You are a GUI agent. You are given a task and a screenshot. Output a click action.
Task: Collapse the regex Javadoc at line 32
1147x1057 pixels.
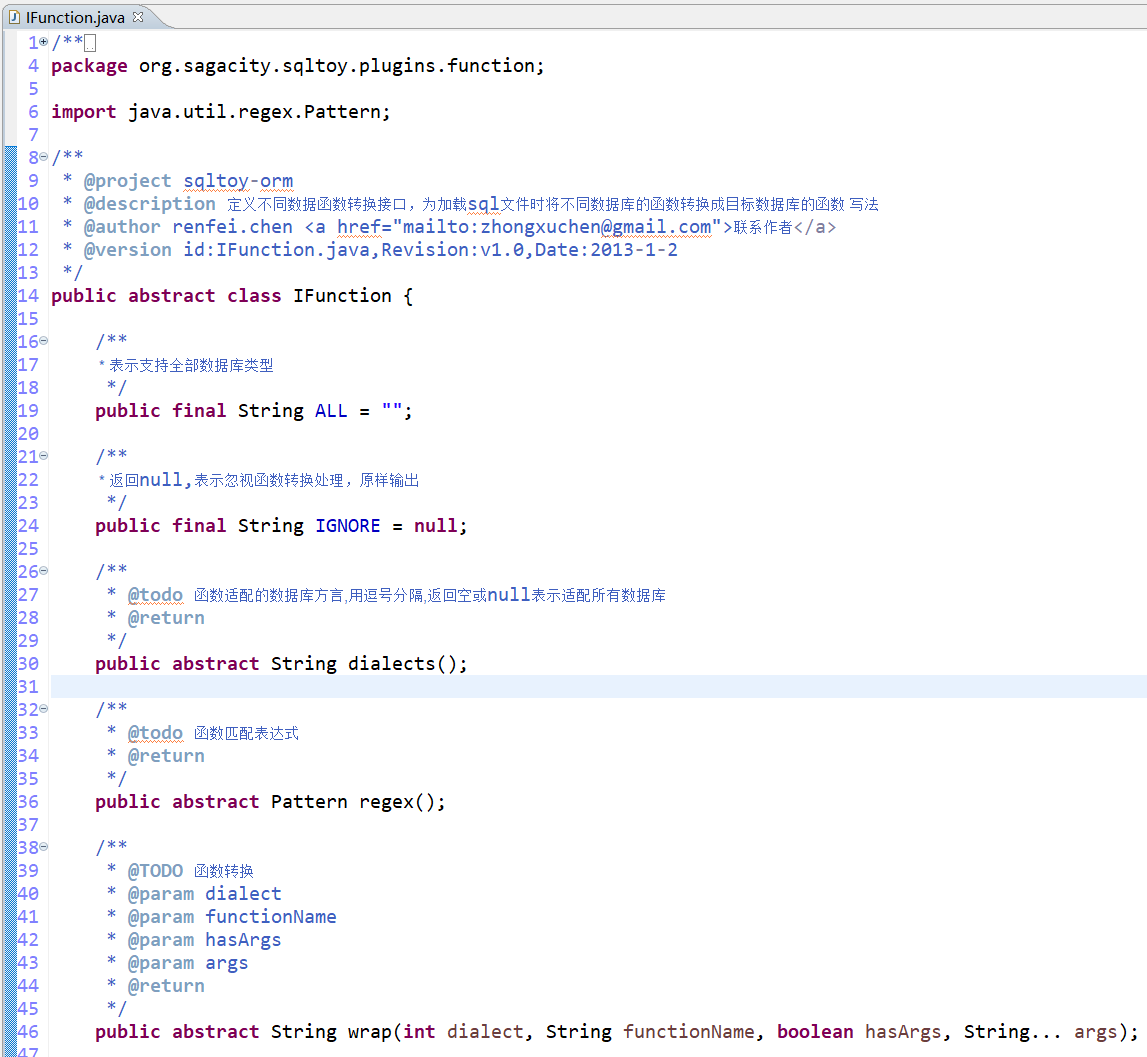click(44, 709)
